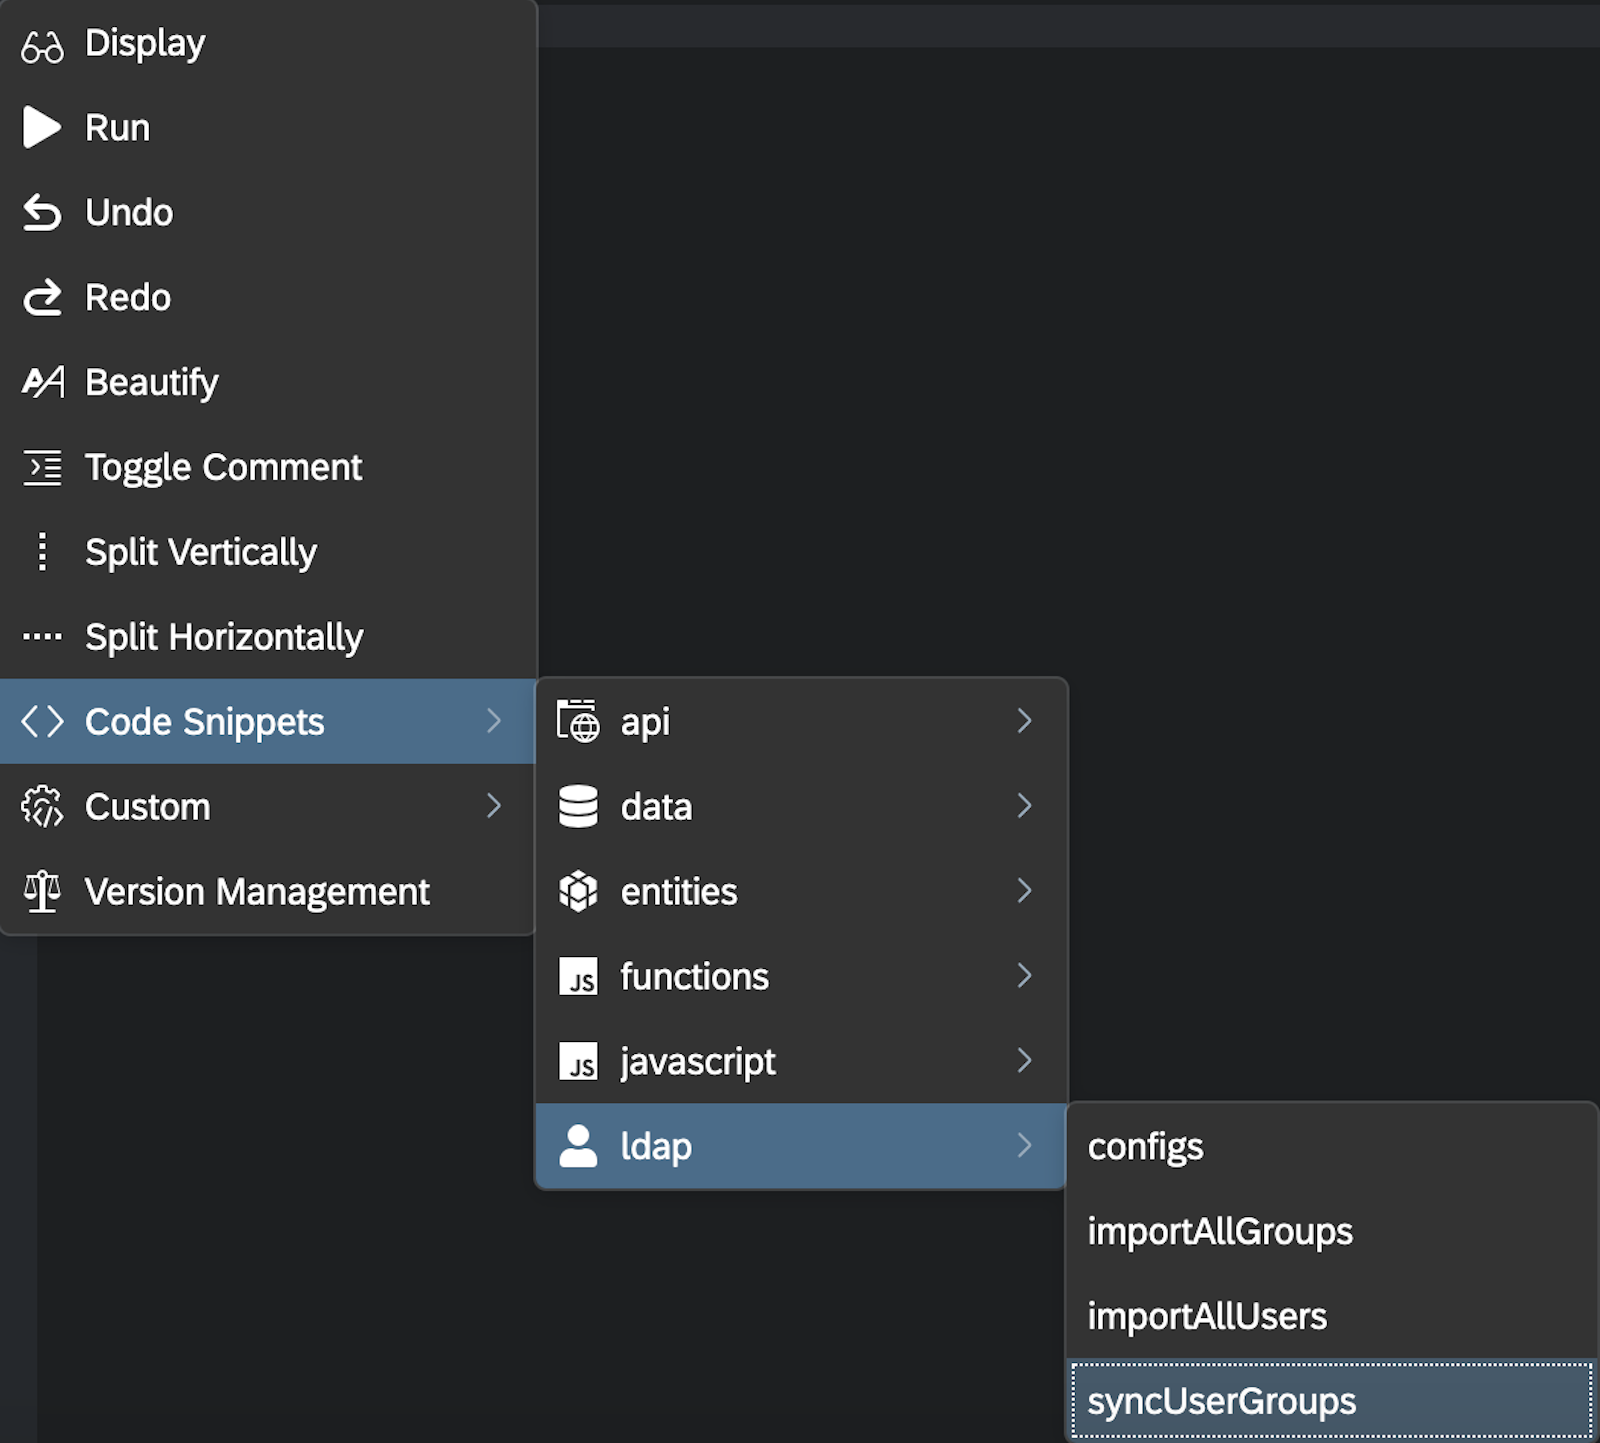Select the Beautify icon
The height and width of the screenshot is (1443, 1600).
pyautogui.click(x=41, y=382)
